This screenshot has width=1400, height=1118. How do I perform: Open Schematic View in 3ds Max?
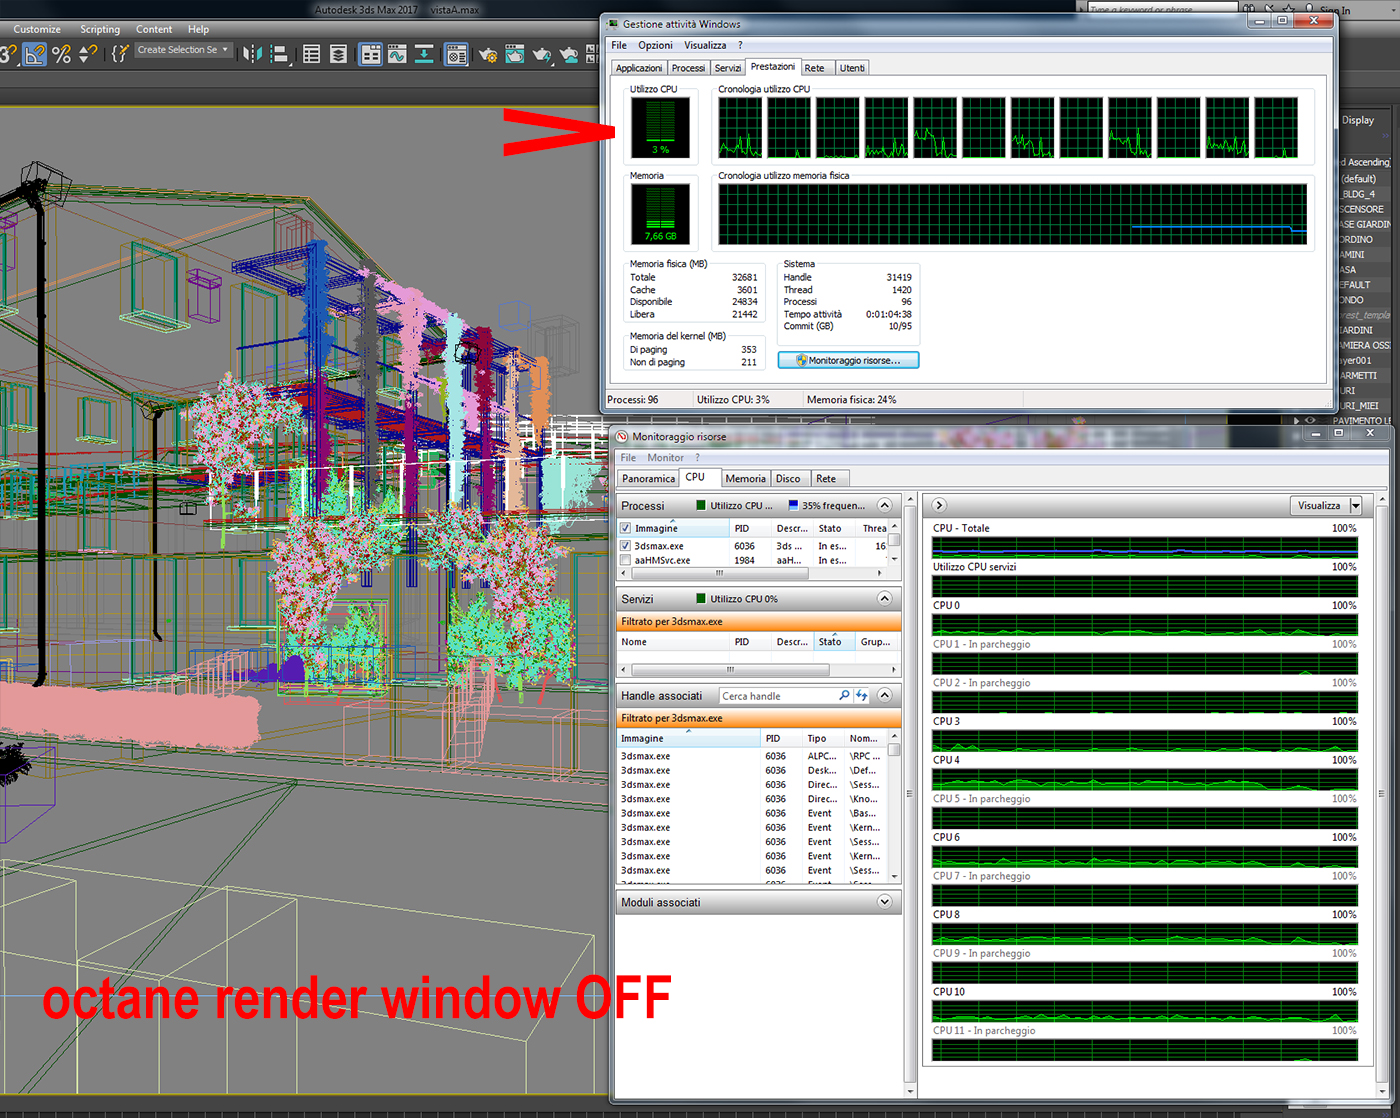(424, 54)
